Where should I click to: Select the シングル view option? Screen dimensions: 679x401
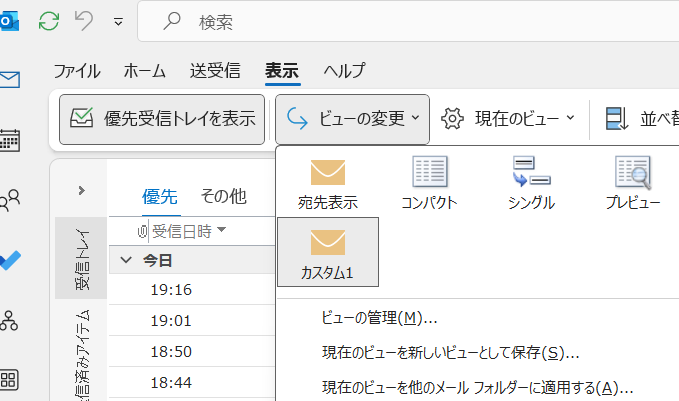pos(530,181)
